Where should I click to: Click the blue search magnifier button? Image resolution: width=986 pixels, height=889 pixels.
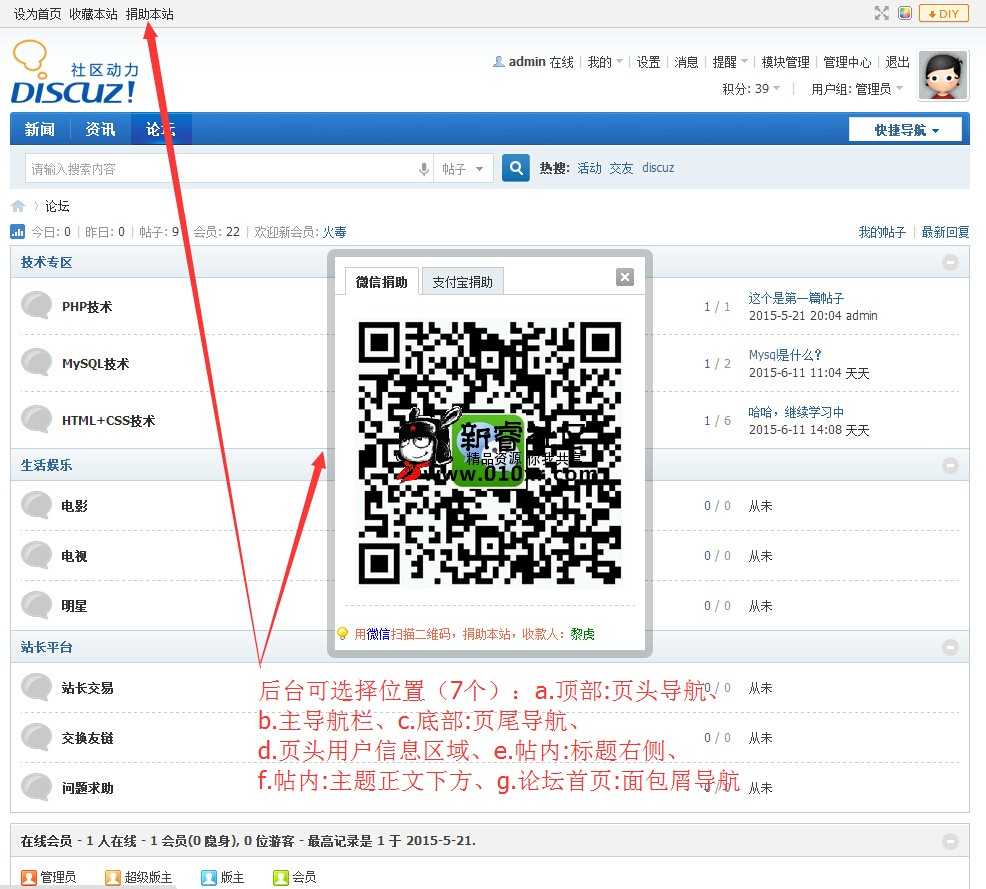tap(515, 168)
